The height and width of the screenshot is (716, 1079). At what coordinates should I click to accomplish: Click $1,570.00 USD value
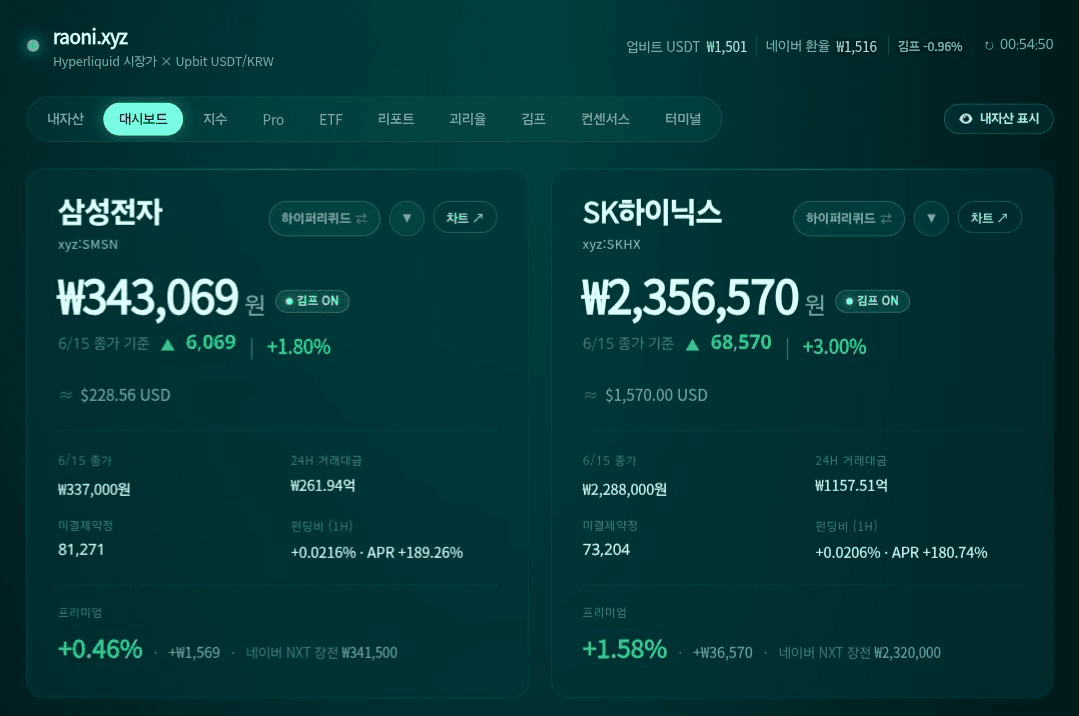coord(656,395)
